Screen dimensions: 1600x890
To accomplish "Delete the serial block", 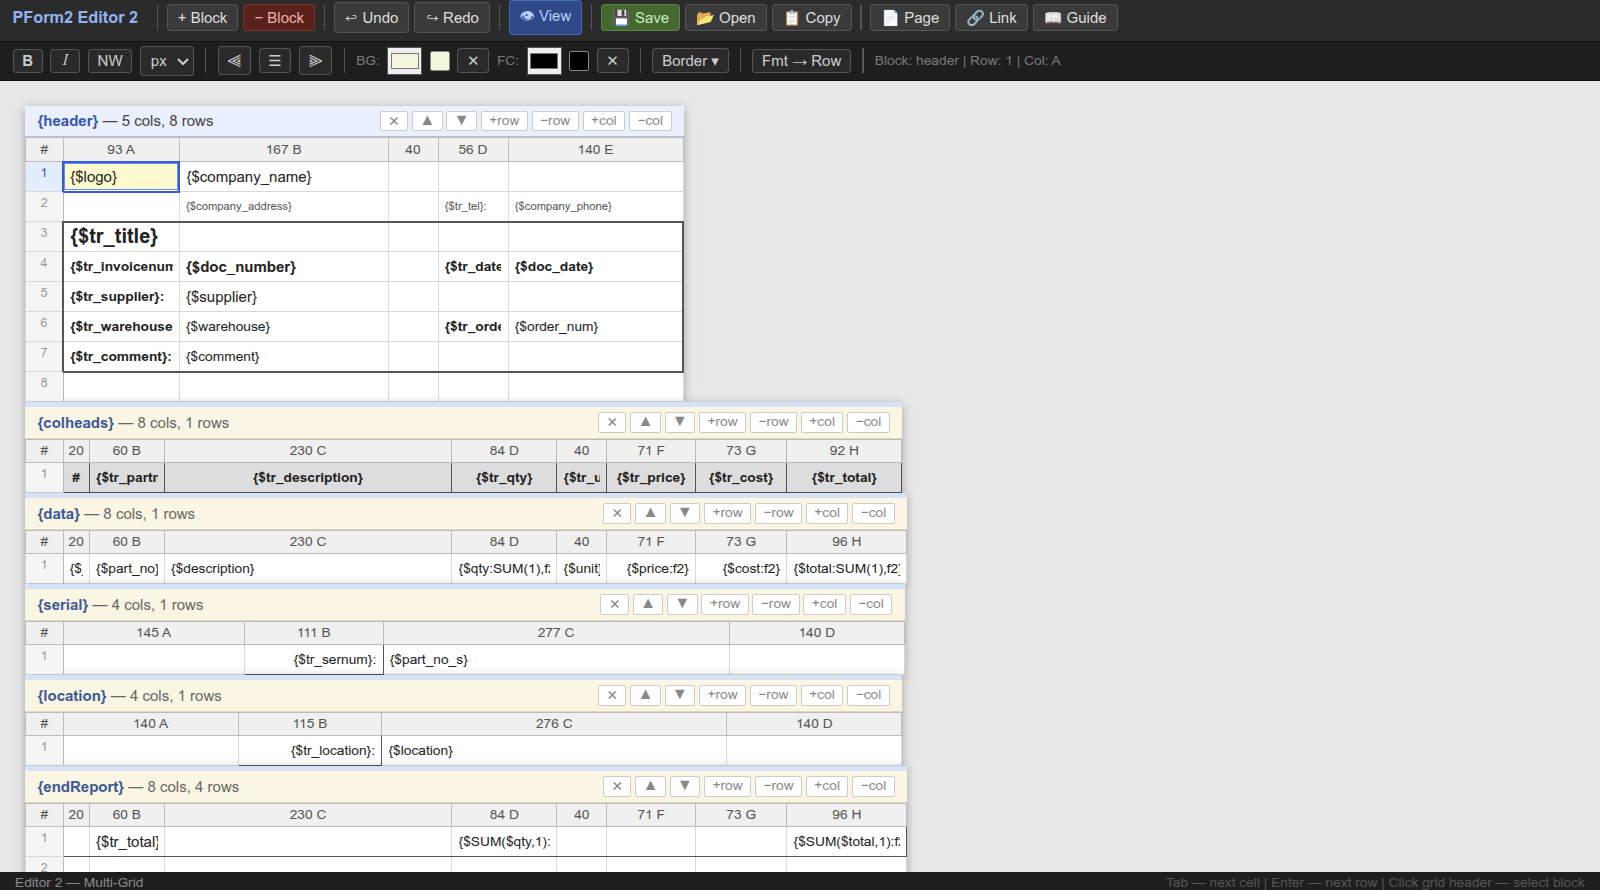I will tap(614, 604).
